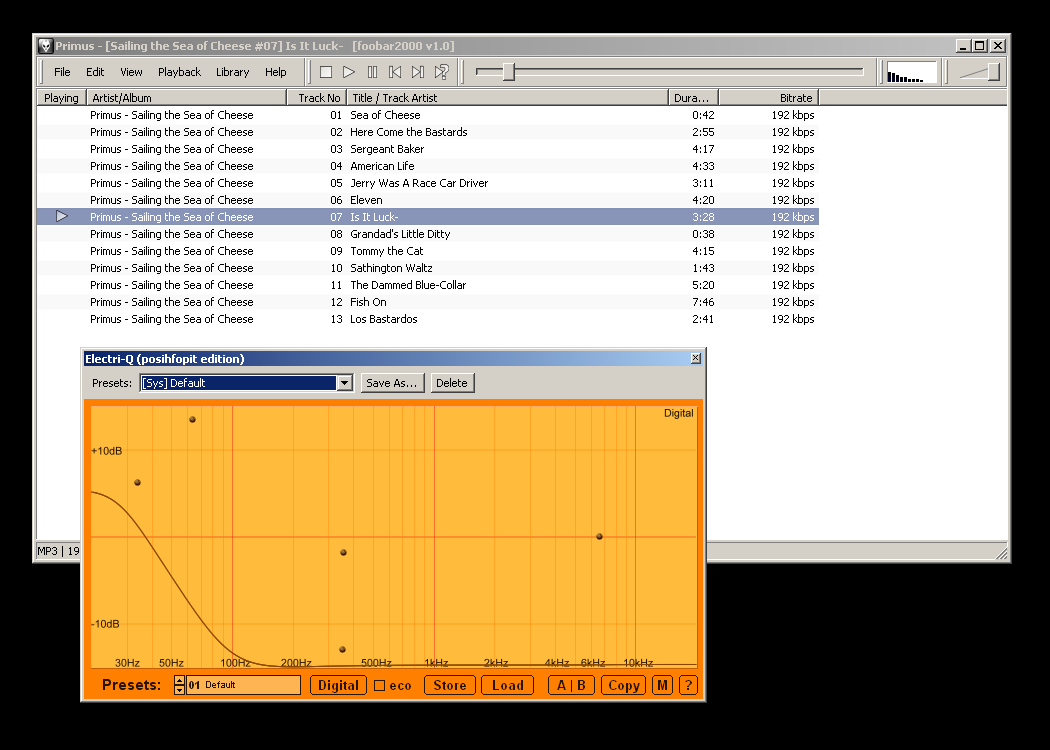Open the File menu
Screen dimensions: 1050x750
pyautogui.click(x=62, y=72)
